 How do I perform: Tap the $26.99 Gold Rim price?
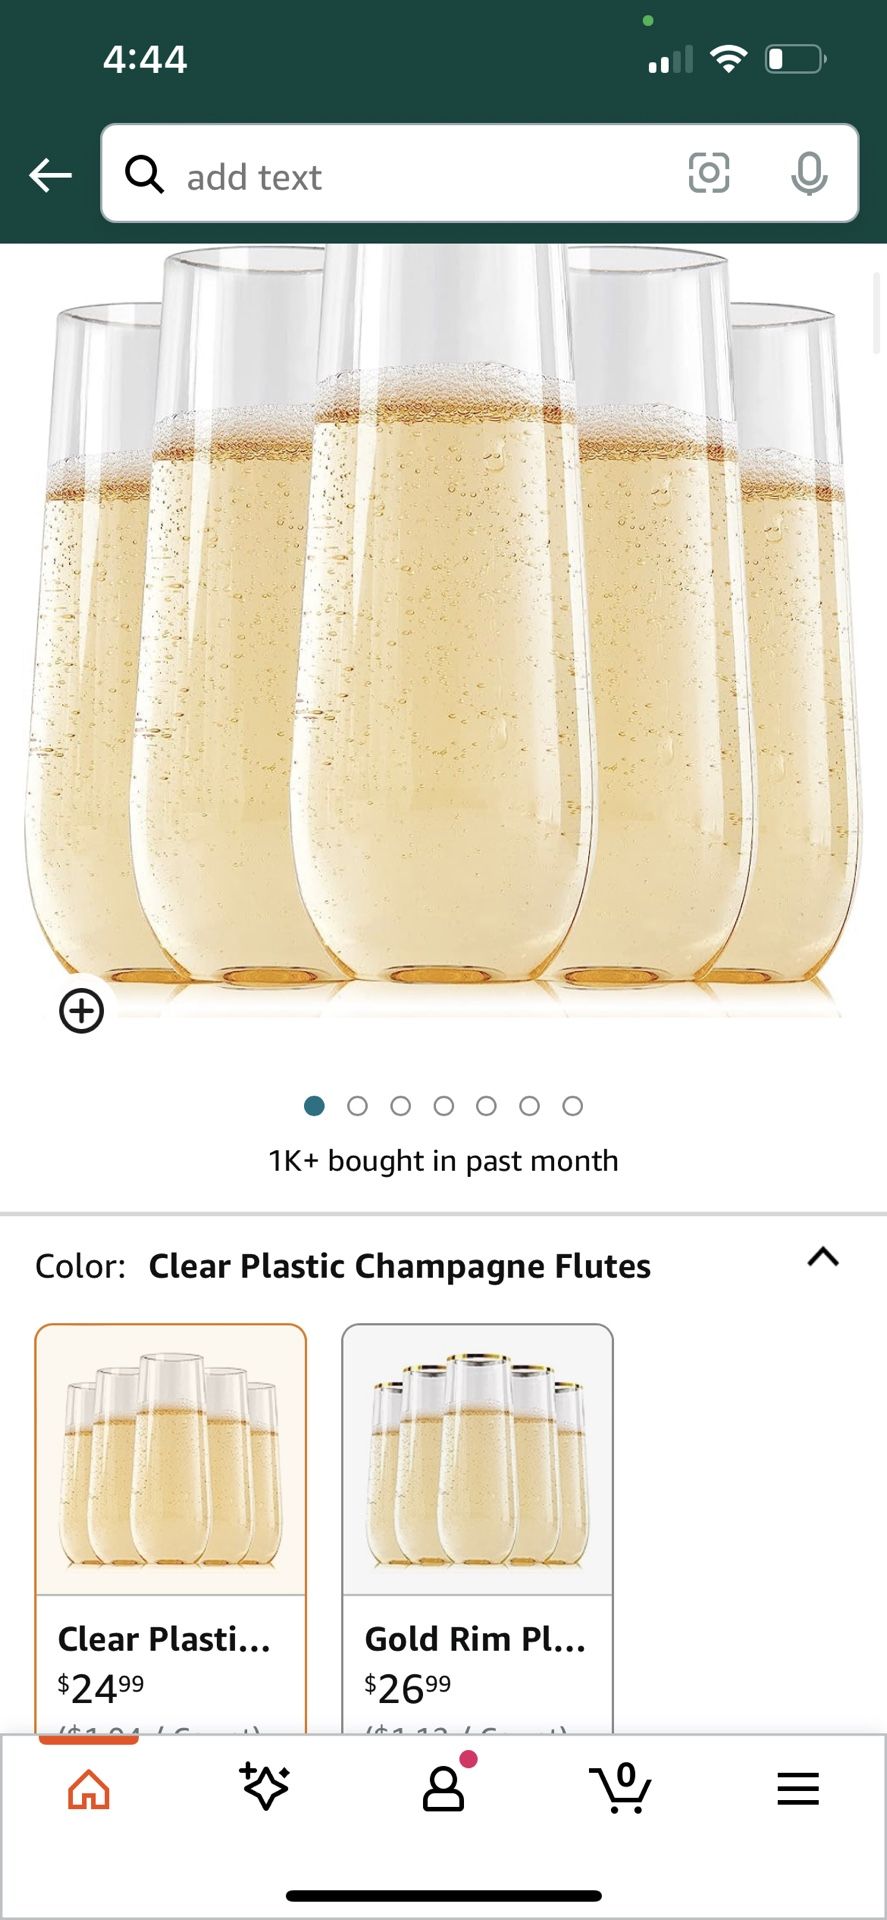pyautogui.click(x=408, y=1689)
